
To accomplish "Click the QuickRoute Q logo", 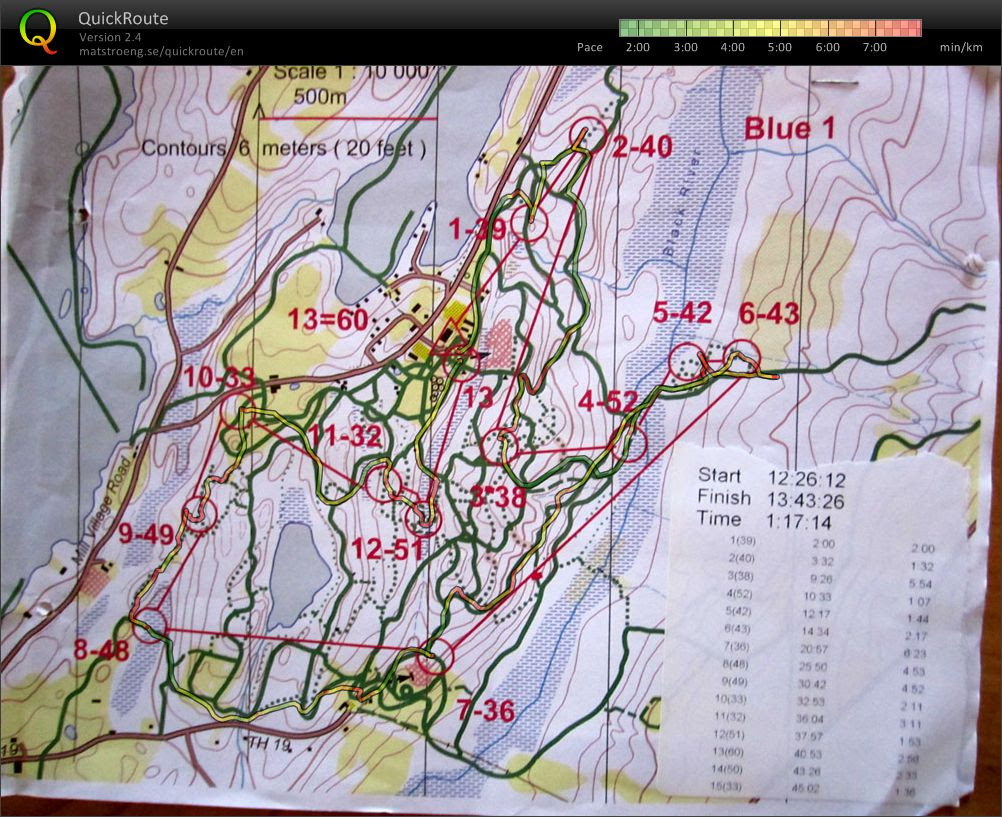I will pos(38,32).
